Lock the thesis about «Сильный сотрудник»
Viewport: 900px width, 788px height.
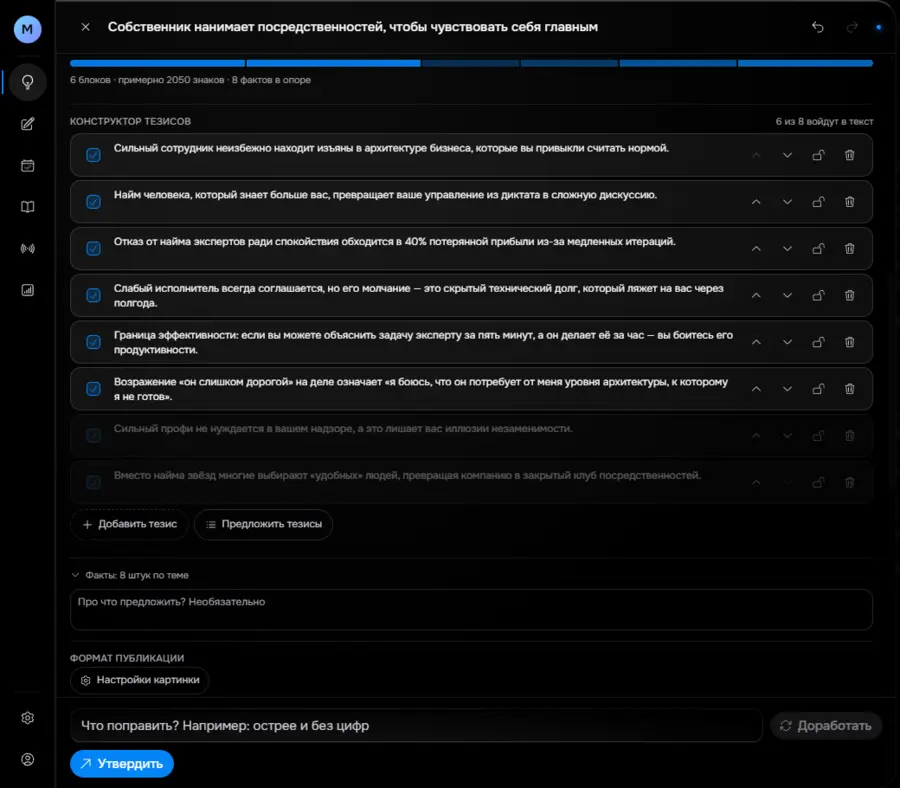(818, 155)
